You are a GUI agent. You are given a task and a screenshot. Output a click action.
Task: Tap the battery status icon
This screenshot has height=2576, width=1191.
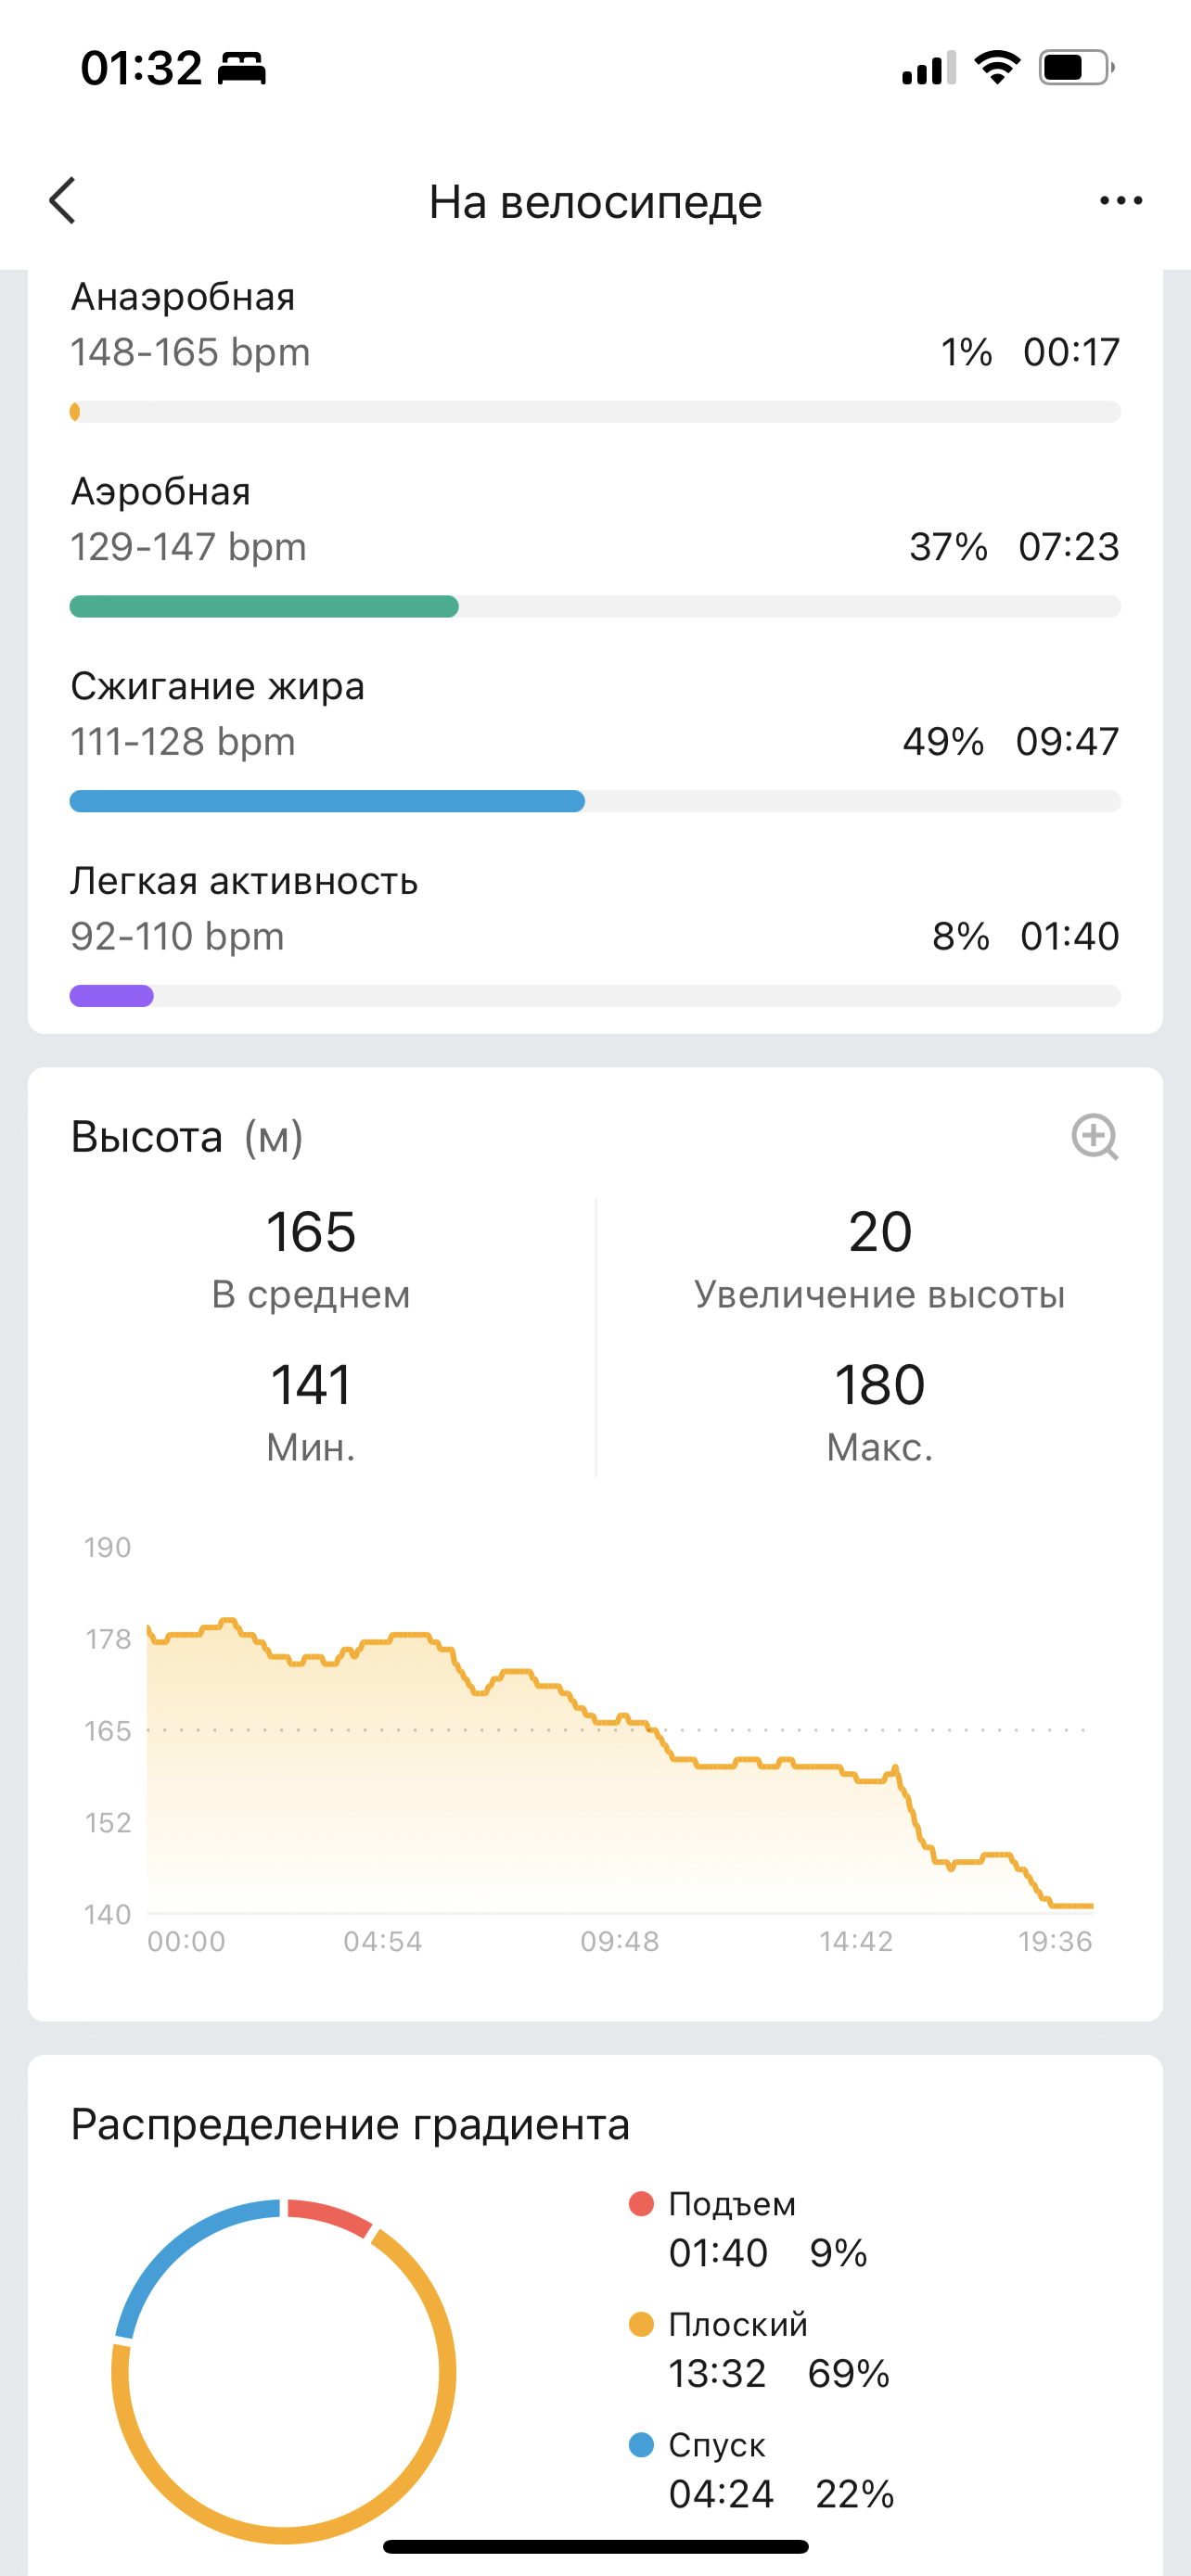tap(1075, 68)
